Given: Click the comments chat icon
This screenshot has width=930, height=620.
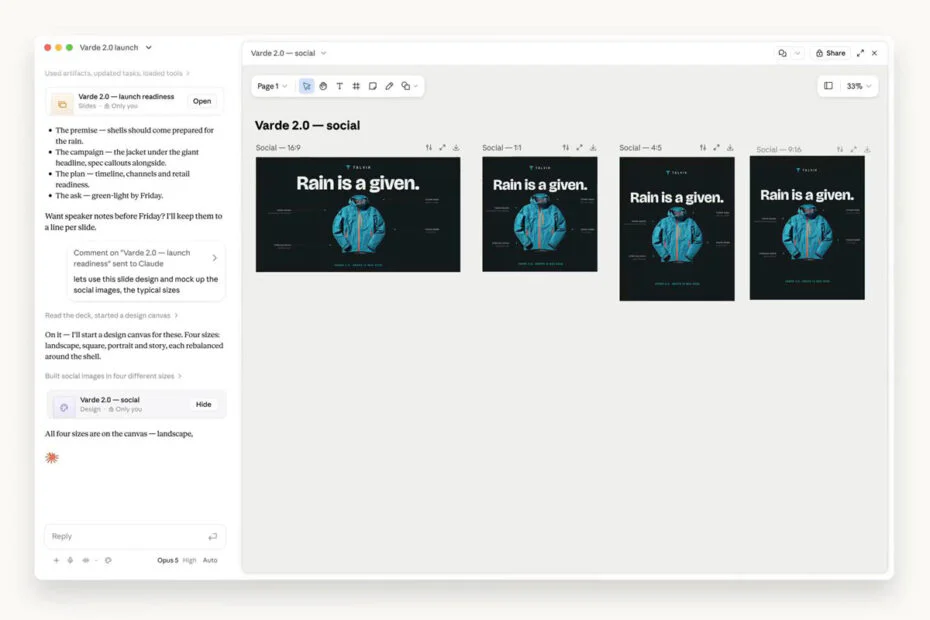Looking at the screenshot, I should coord(782,53).
